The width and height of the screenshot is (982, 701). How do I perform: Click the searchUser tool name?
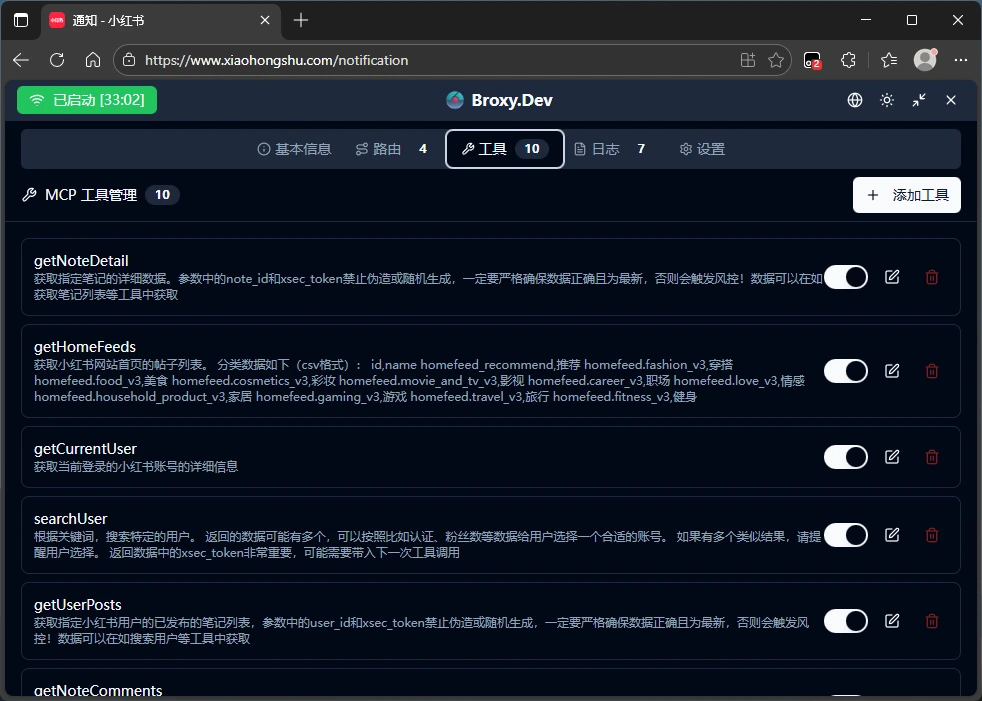(x=70, y=519)
